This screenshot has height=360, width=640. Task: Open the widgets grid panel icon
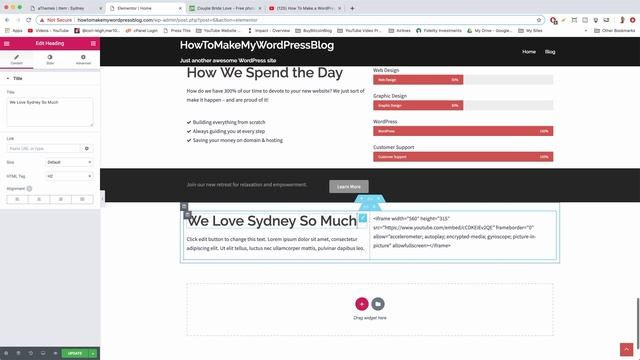pos(93,43)
